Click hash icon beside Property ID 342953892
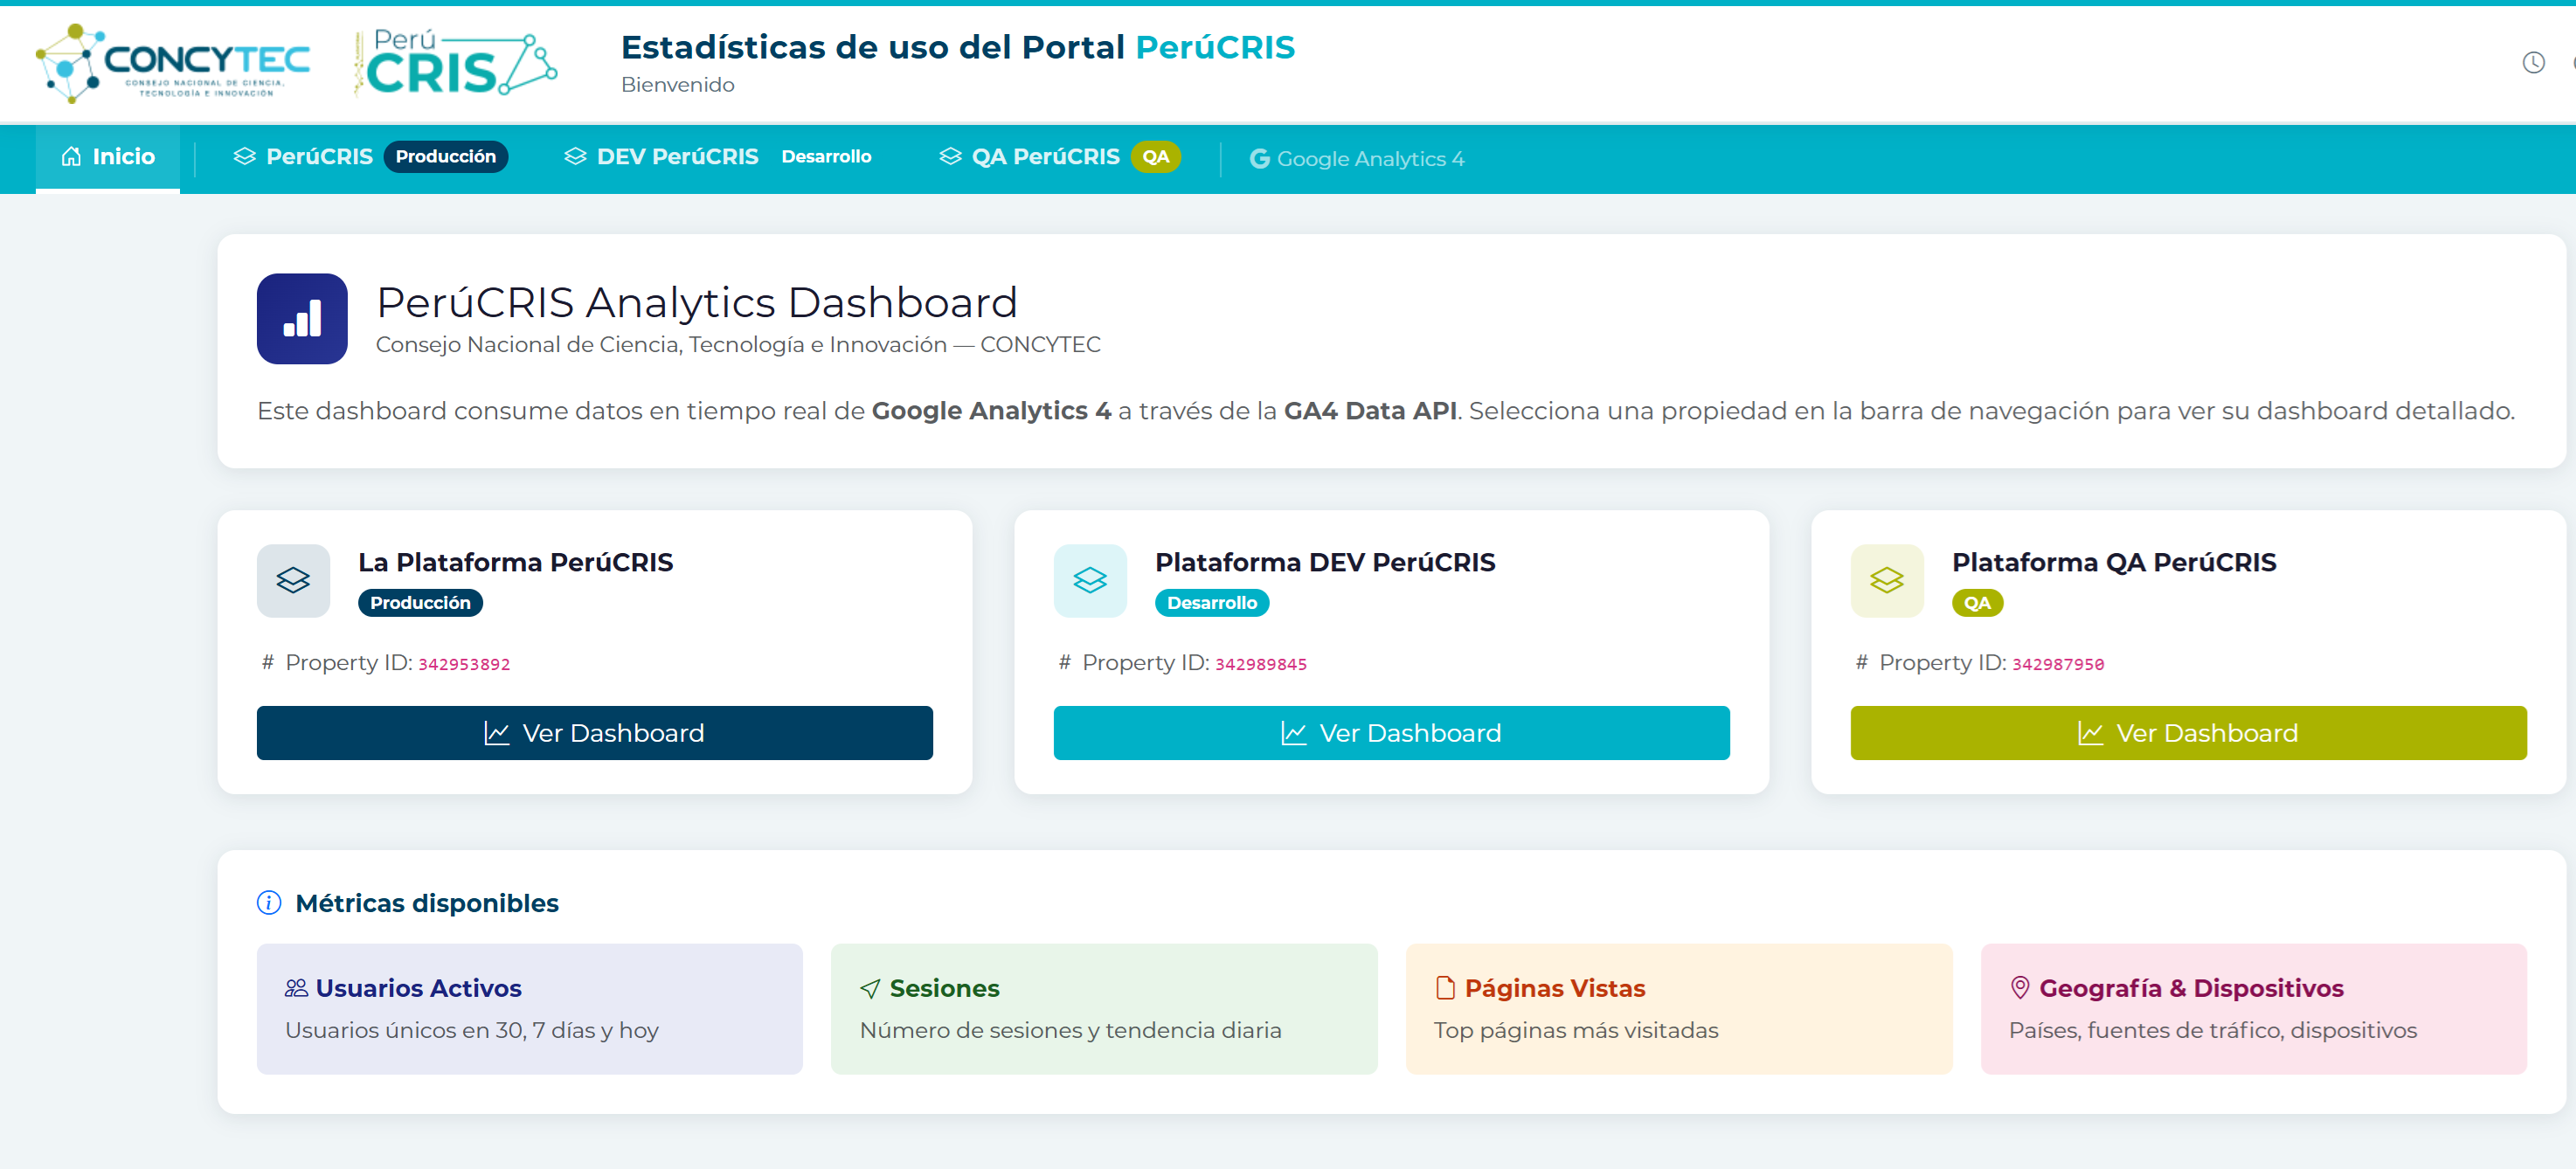The width and height of the screenshot is (2576, 1169). [x=268, y=663]
